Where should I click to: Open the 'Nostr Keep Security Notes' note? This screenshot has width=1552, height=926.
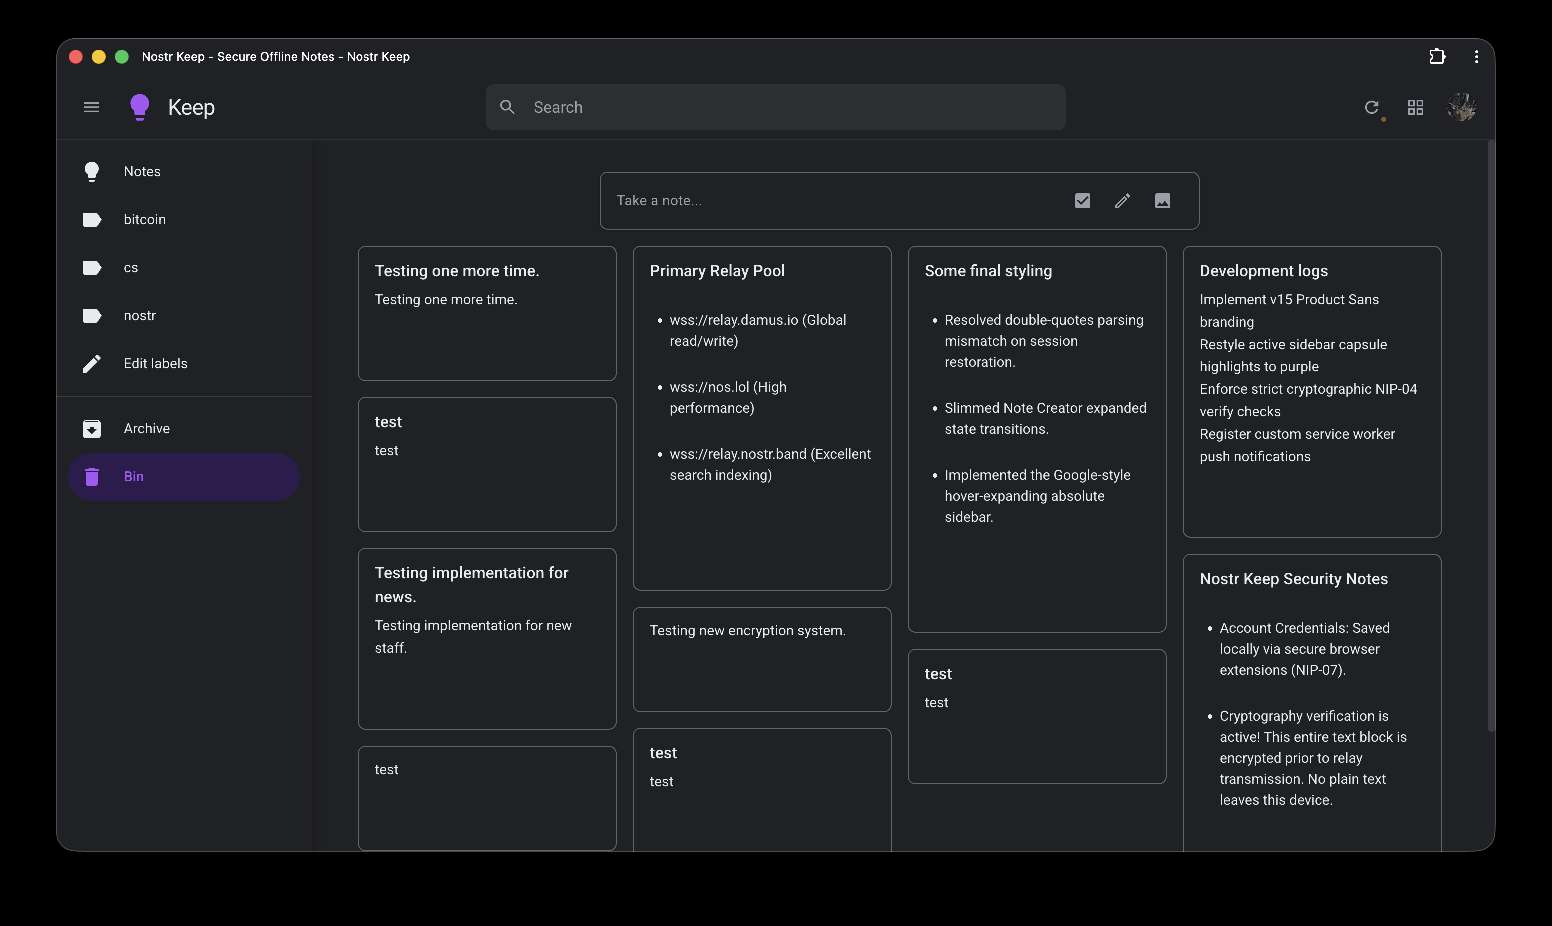click(x=1312, y=703)
